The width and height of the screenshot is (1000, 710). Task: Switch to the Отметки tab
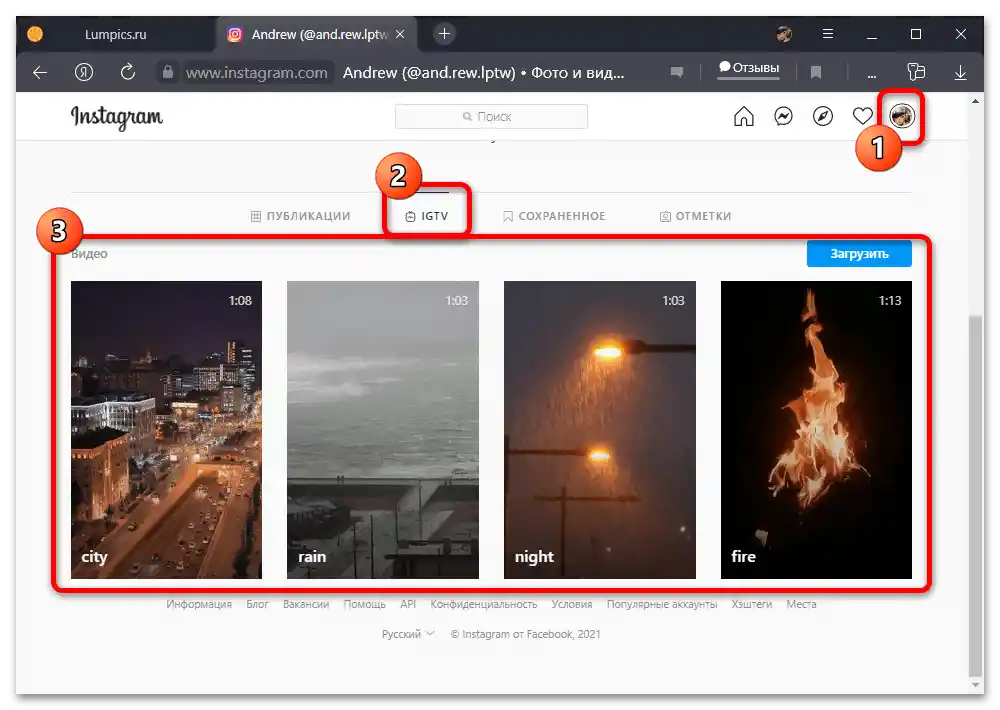click(695, 216)
